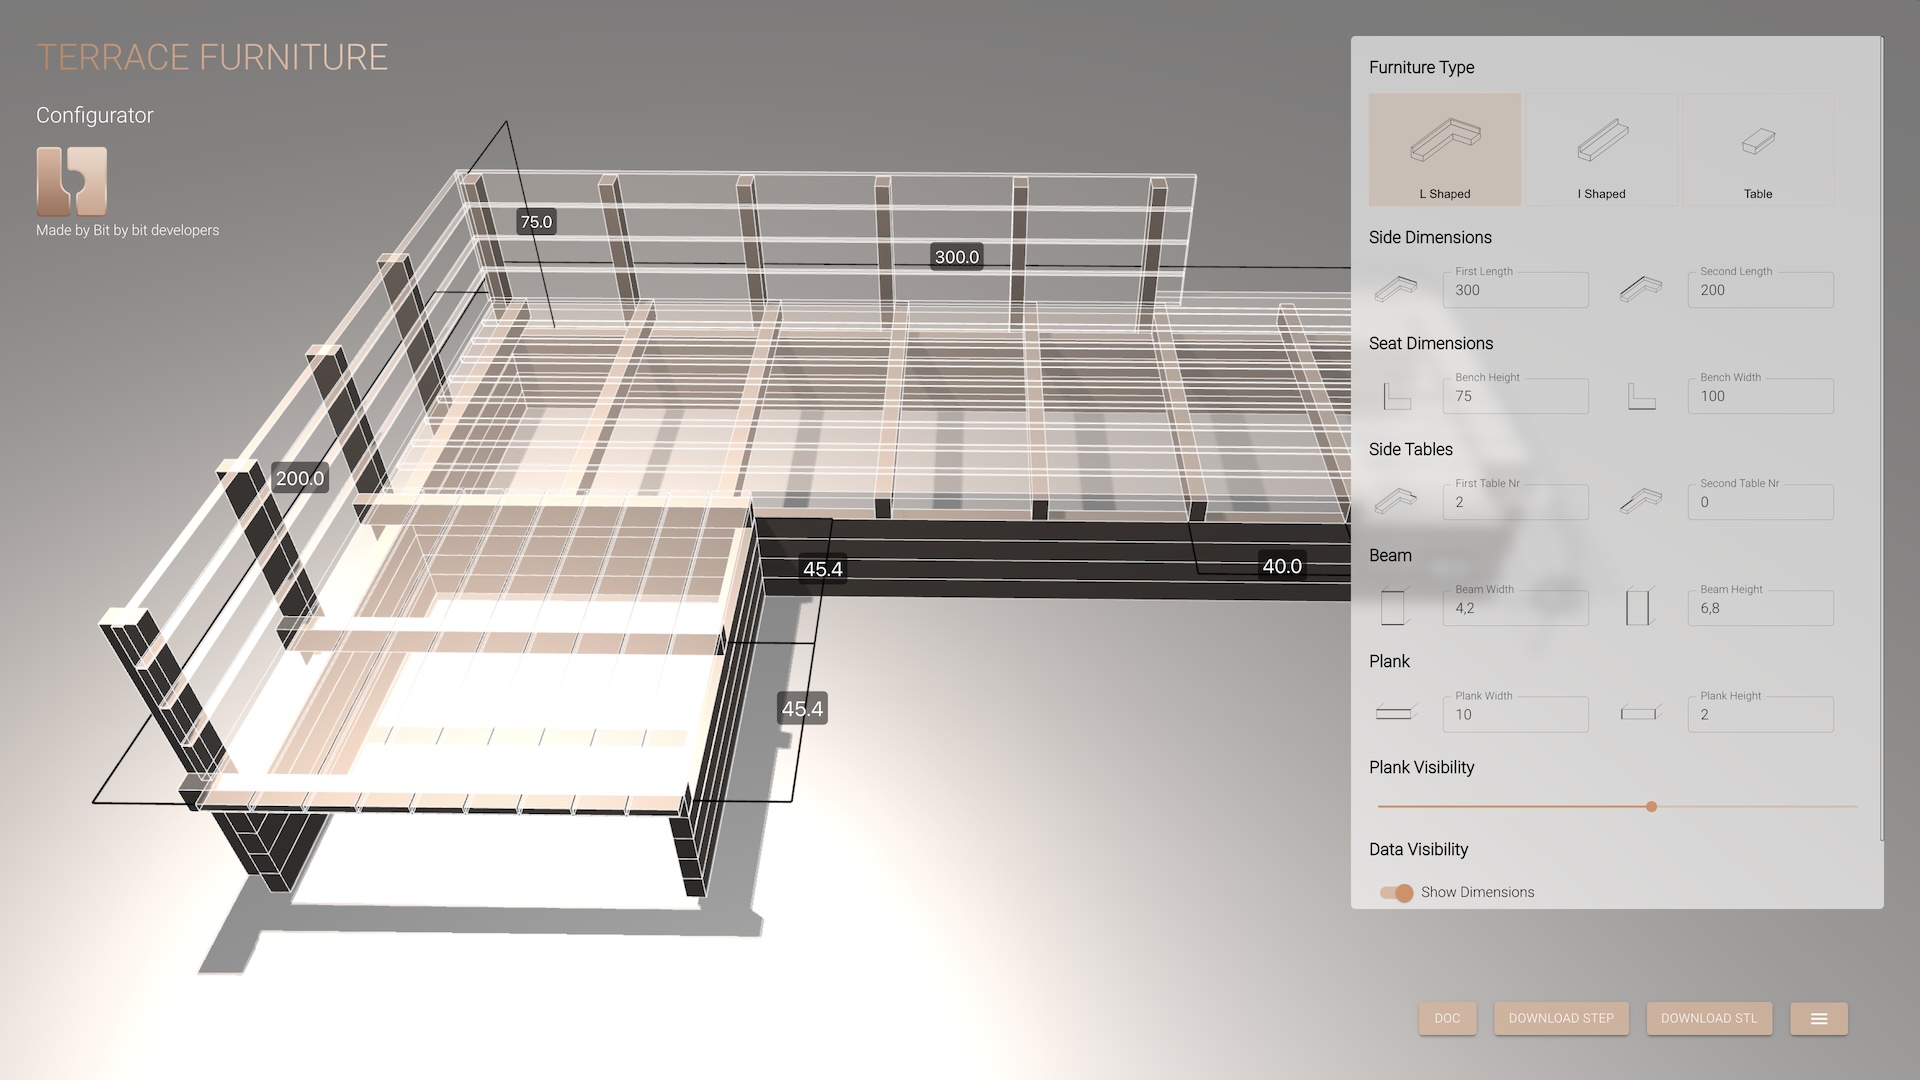Click the Second Table Nr icon
Image resolution: width=1920 pixels, height=1080 pixels.
(x=1641, y=501)
